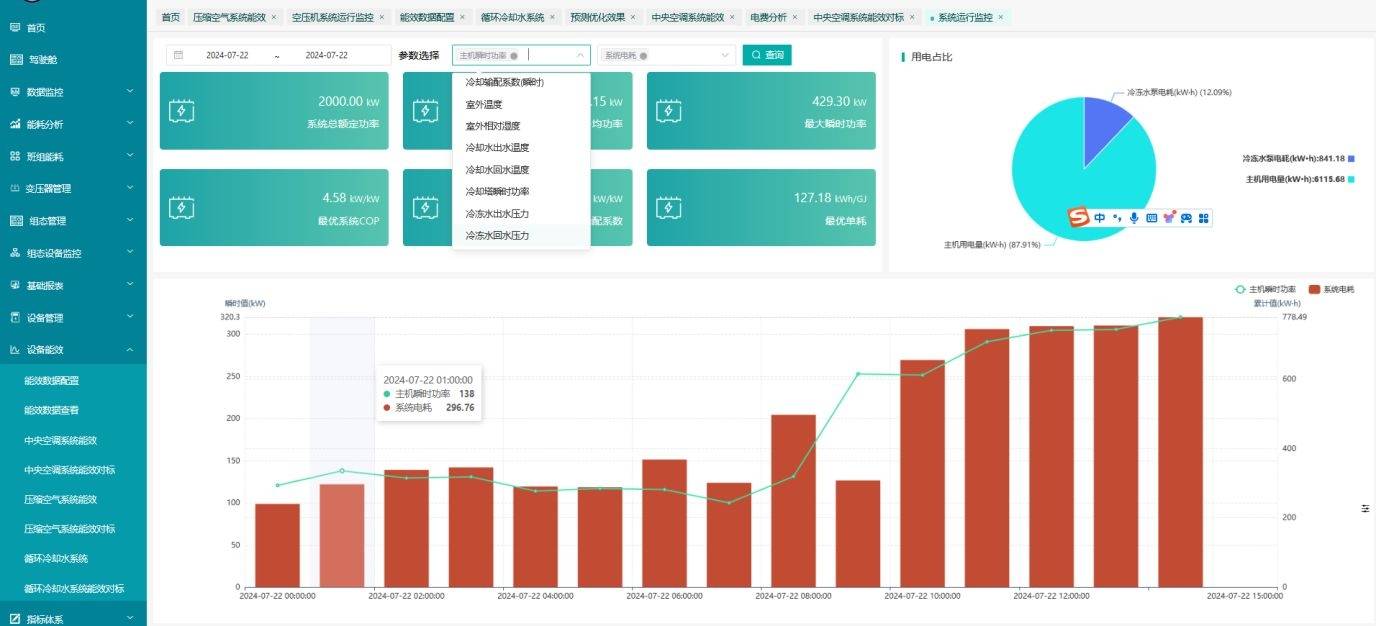This screenshot has height=626, width=1376.
Task: Open the Sogou soft keyboard icon
Action: point(1151,217)
